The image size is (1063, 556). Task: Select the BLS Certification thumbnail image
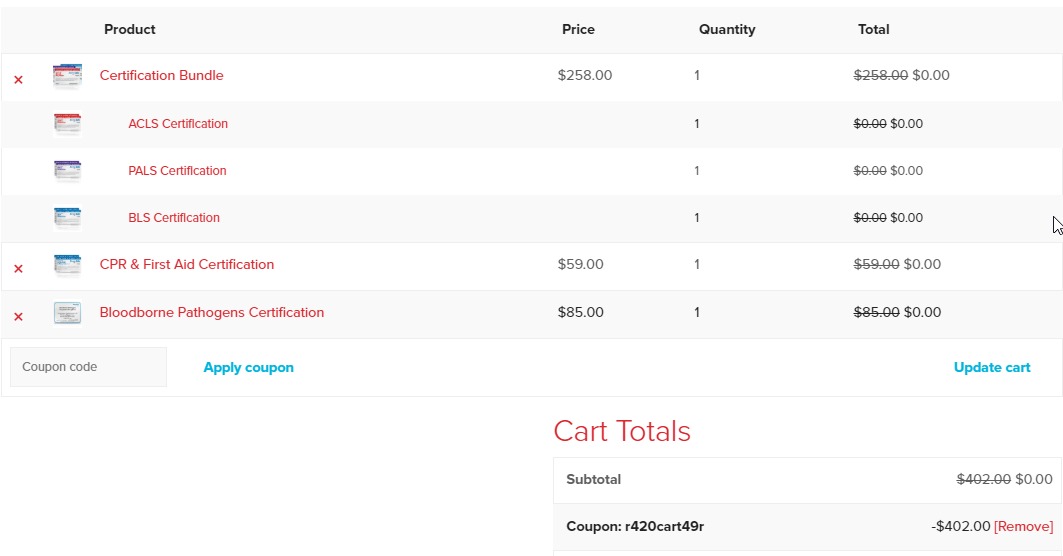pyautogui.click(x=67, y=218)
